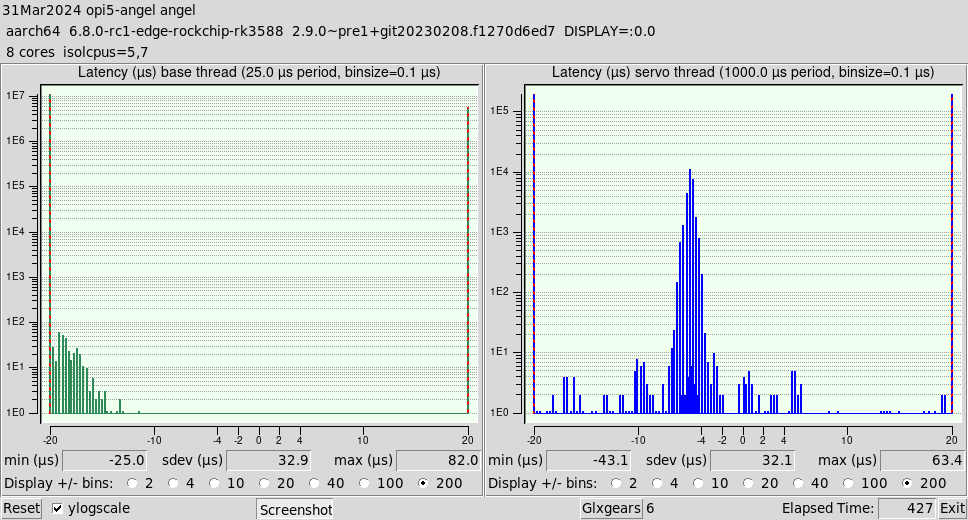Select 200 bins for servo thread display
The height and width of the screenshot is (520, 968).
906,483
